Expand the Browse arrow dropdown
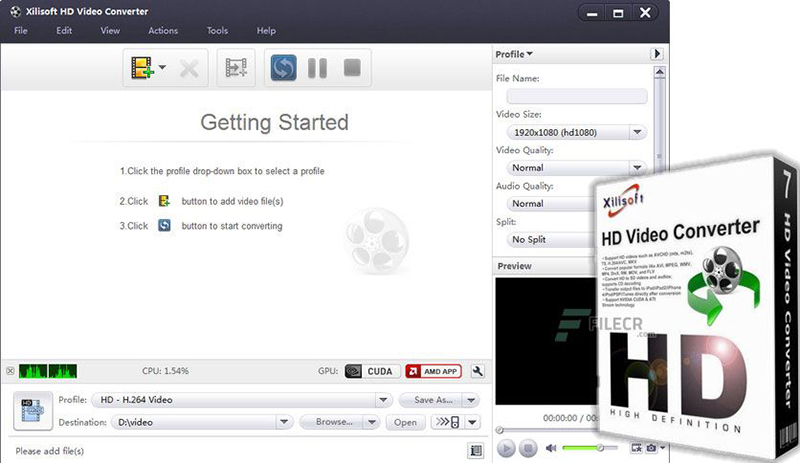Screen dimensions: 800x463 click(x=372, y=422)
